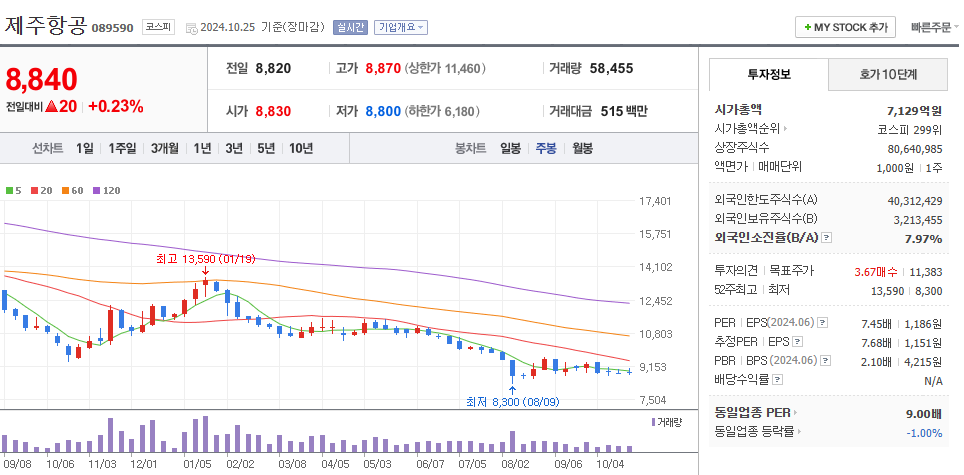Click the 거래량 value 58,455
Viewport: 964px width, 475px height.
point(611,68)
